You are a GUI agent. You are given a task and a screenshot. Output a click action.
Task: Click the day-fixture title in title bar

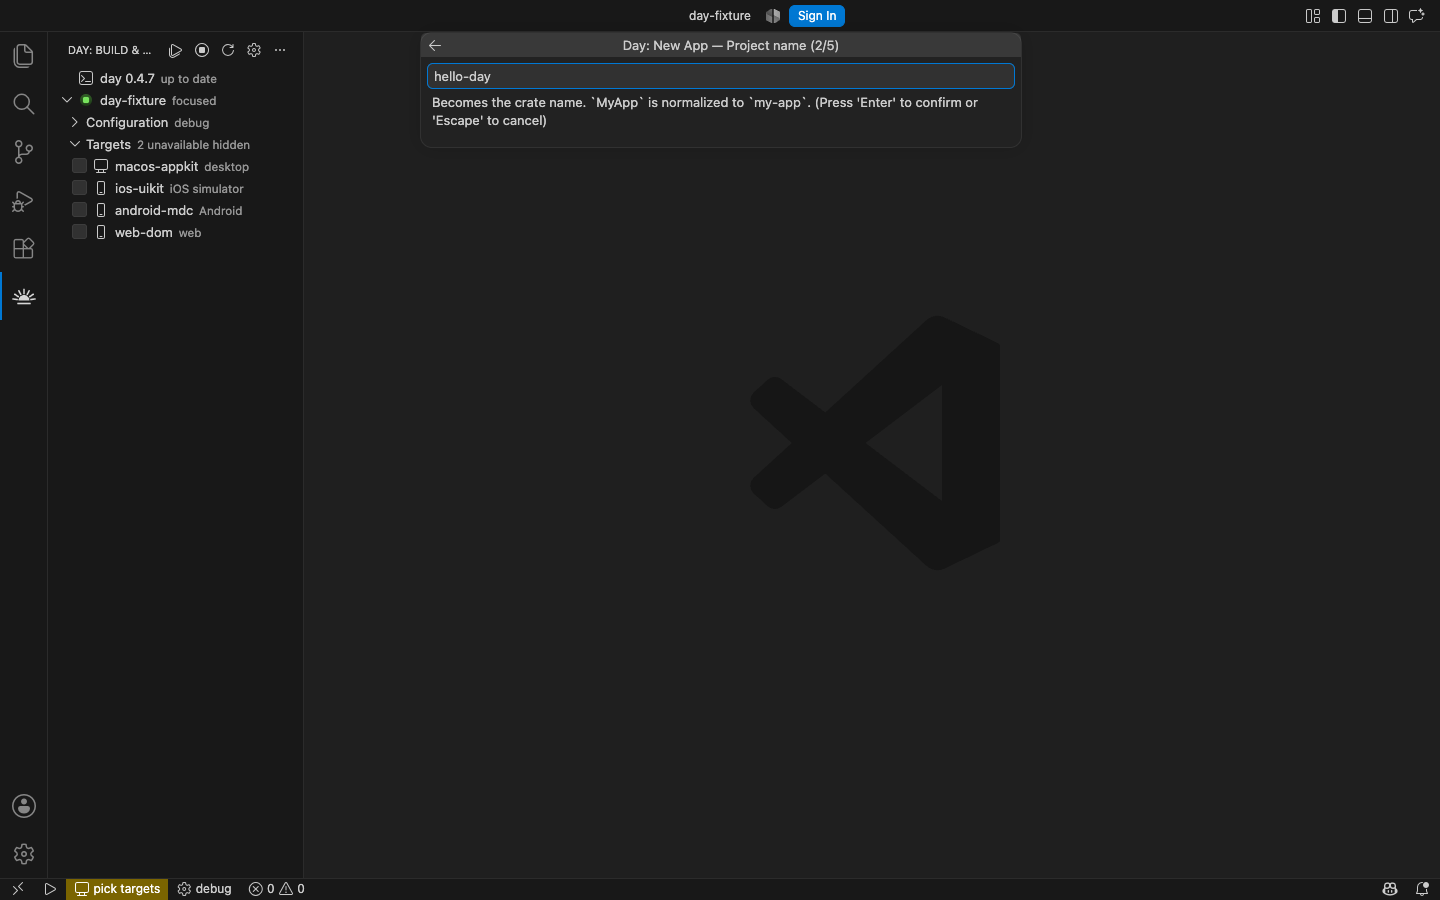click(x=720, y=16)
